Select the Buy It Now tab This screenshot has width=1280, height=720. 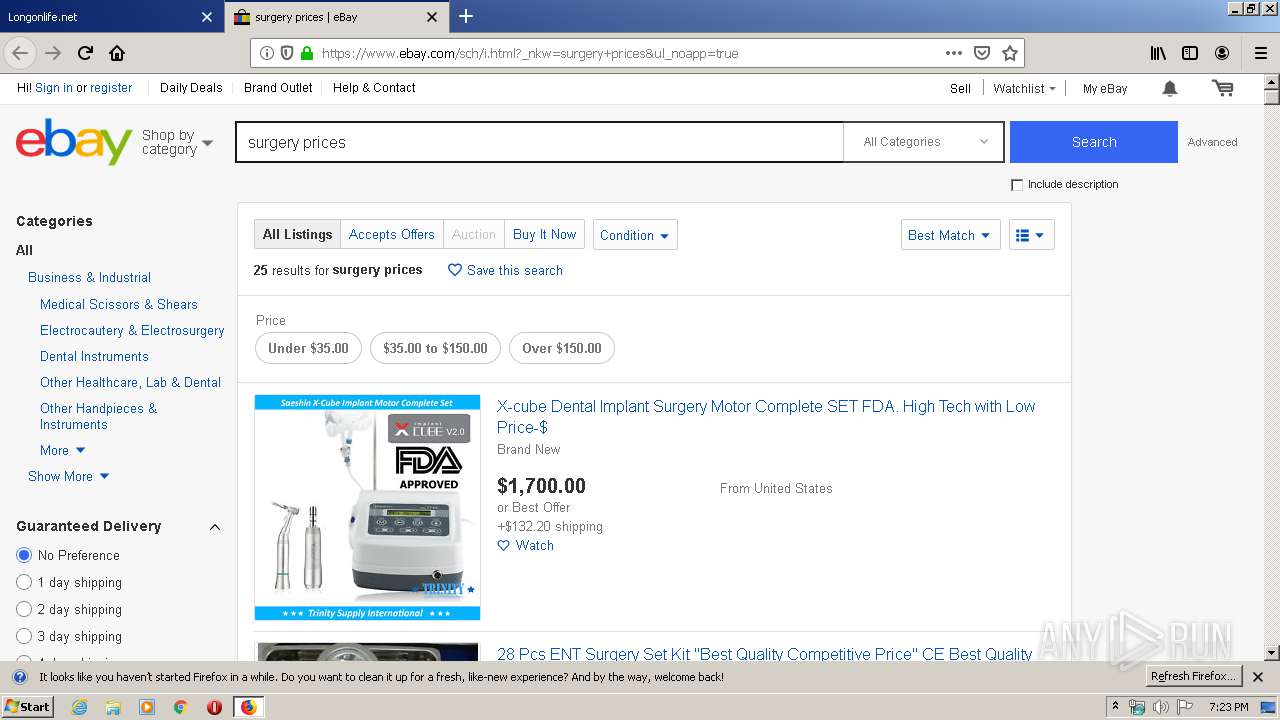[544, 234]
